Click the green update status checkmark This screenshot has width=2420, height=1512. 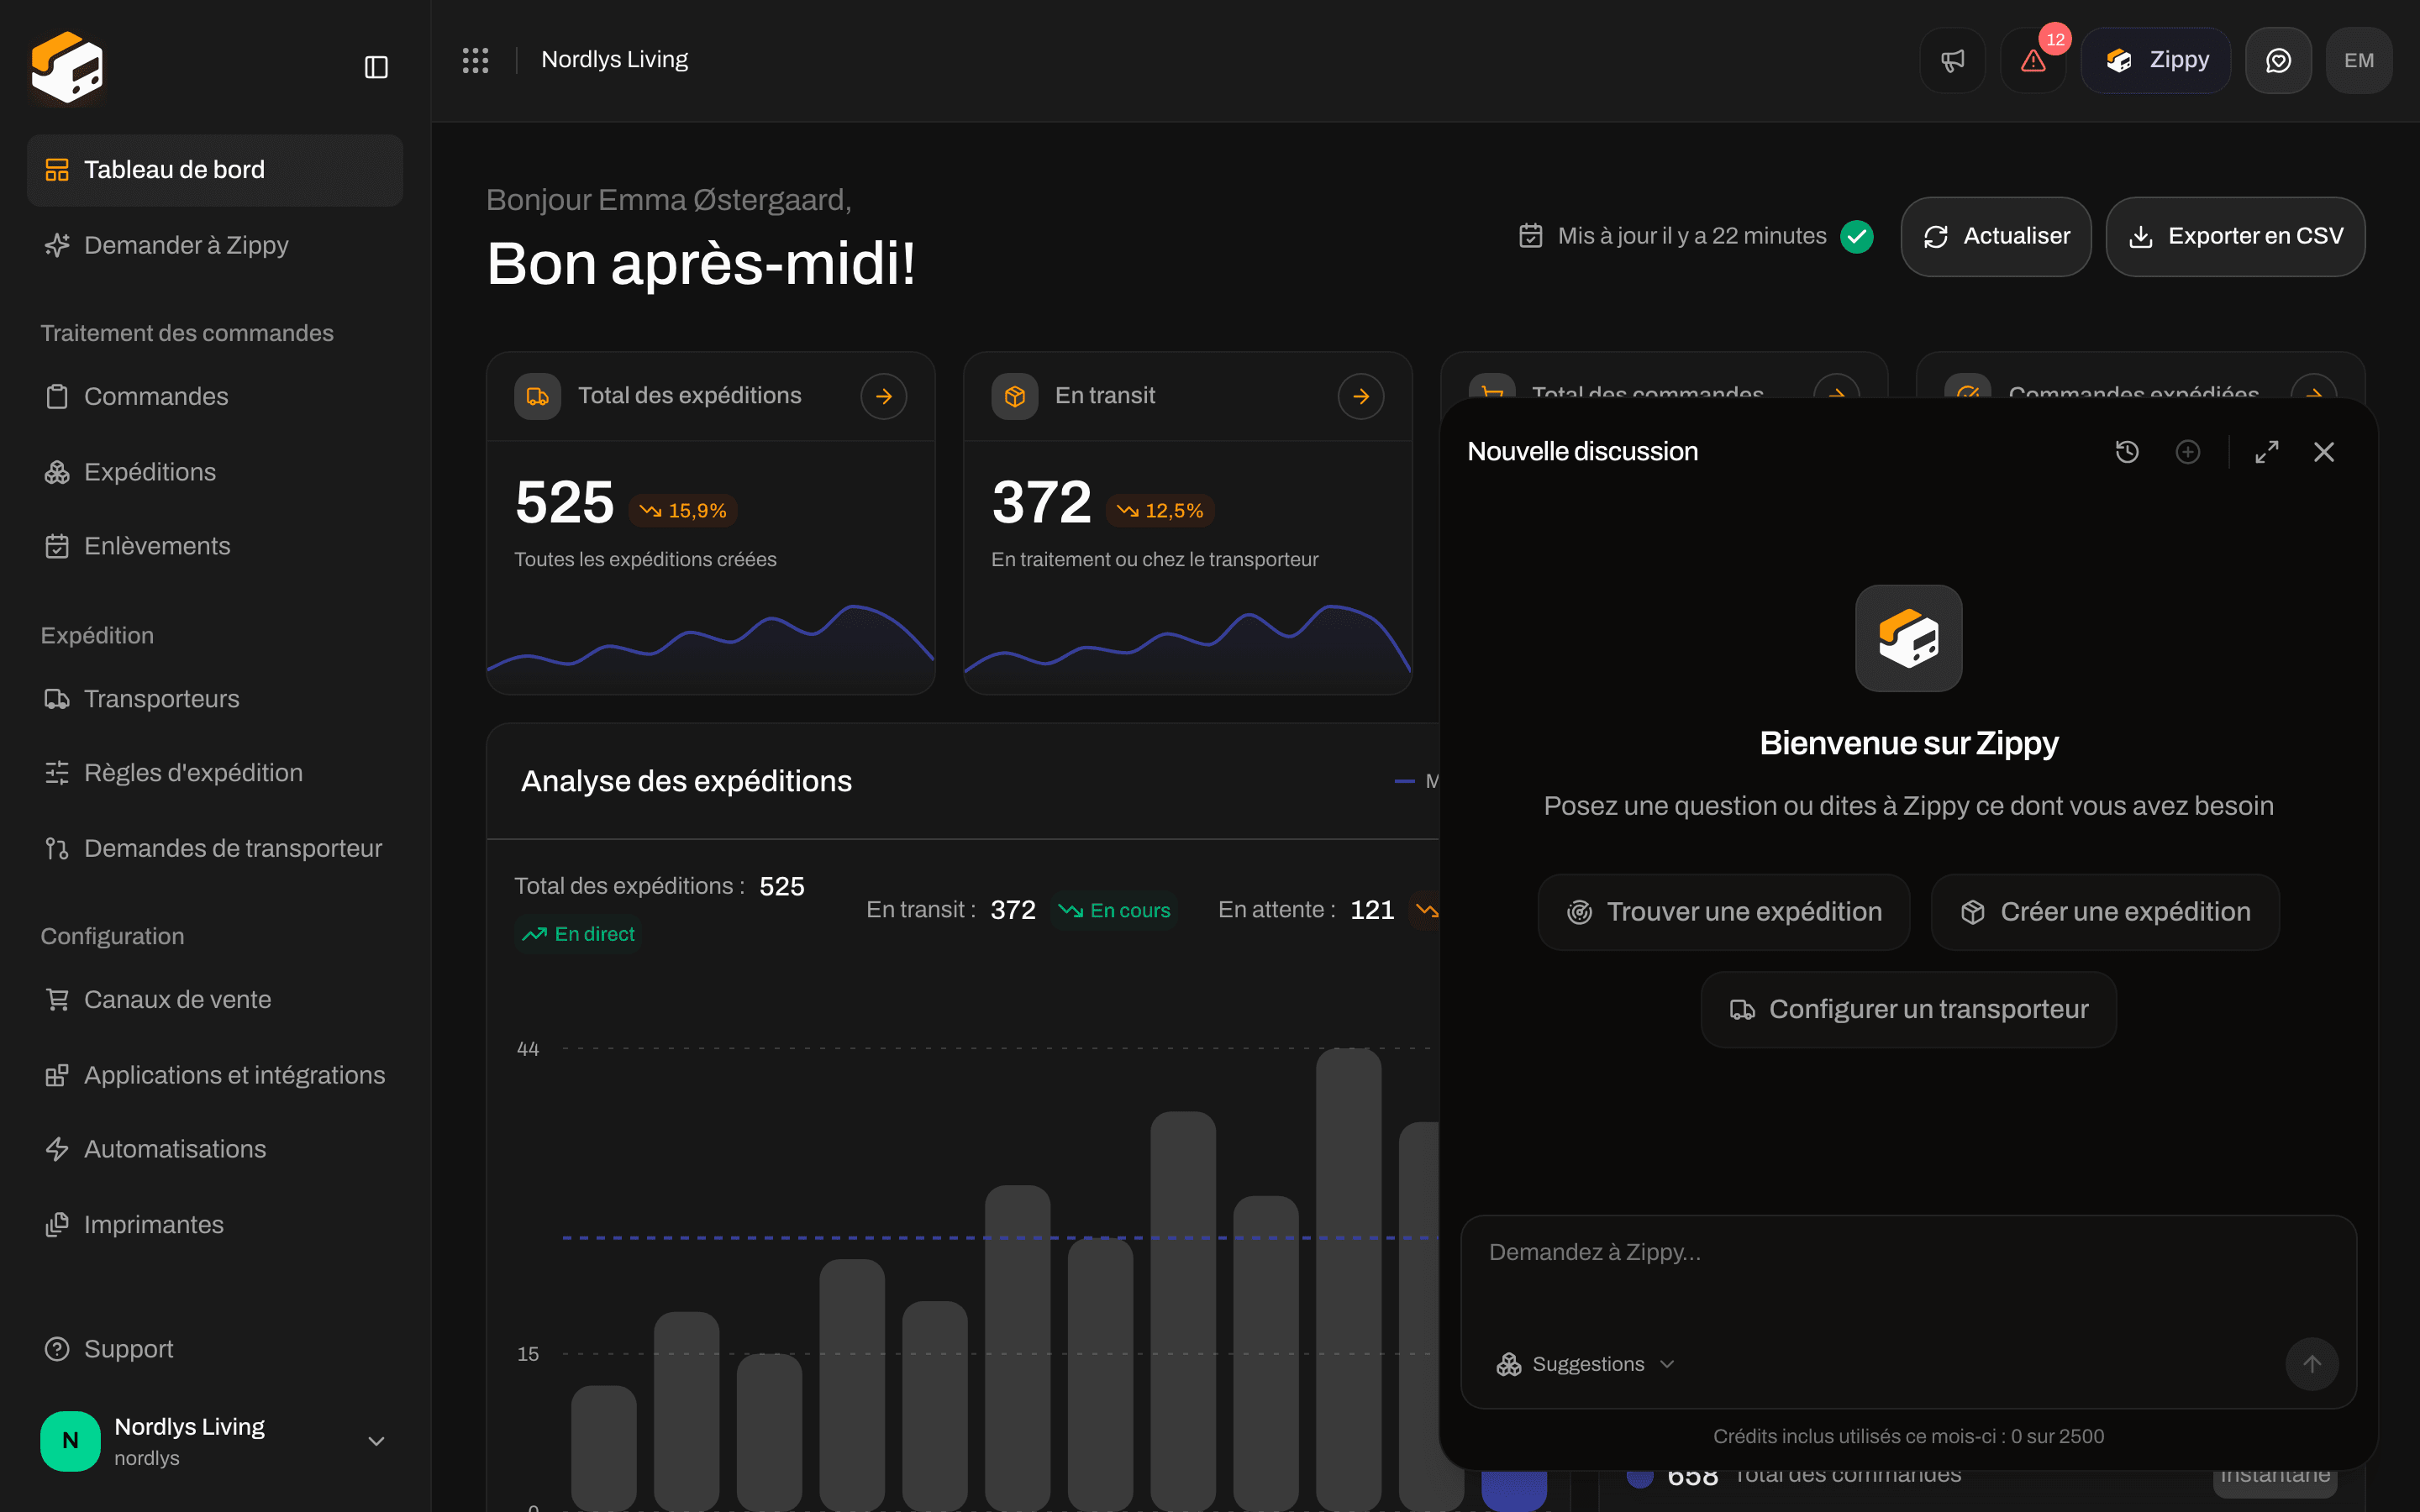1857,236
